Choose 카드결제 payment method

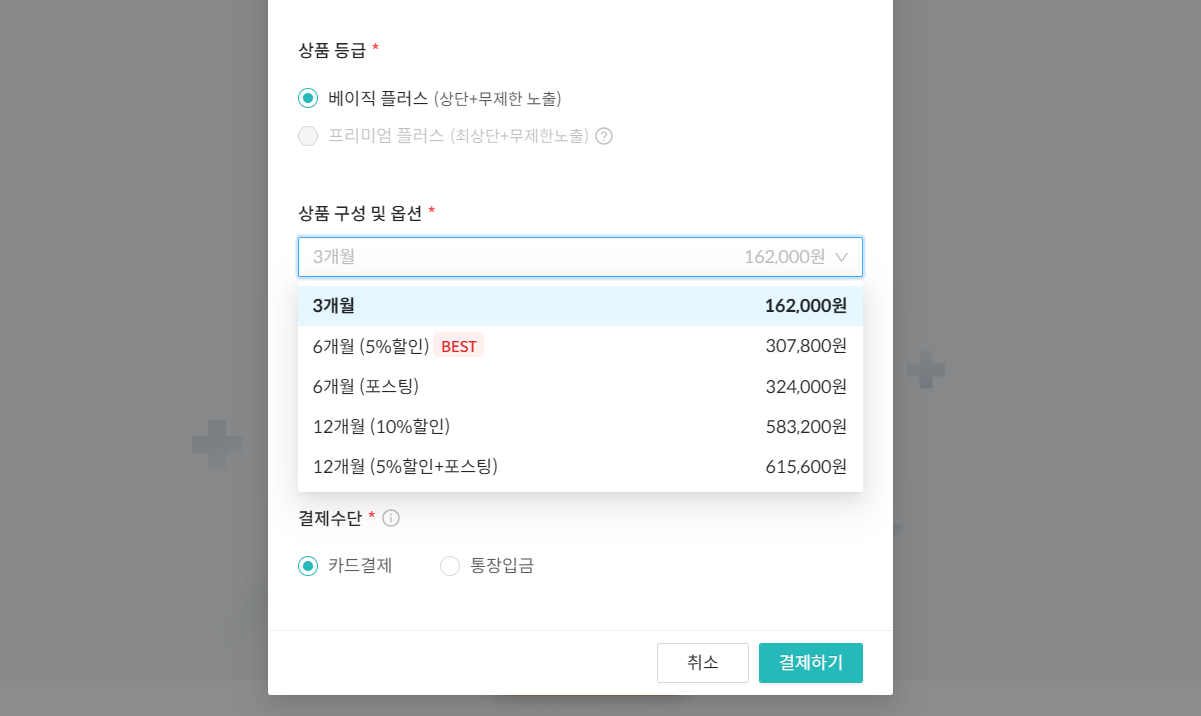pos(308,566)
